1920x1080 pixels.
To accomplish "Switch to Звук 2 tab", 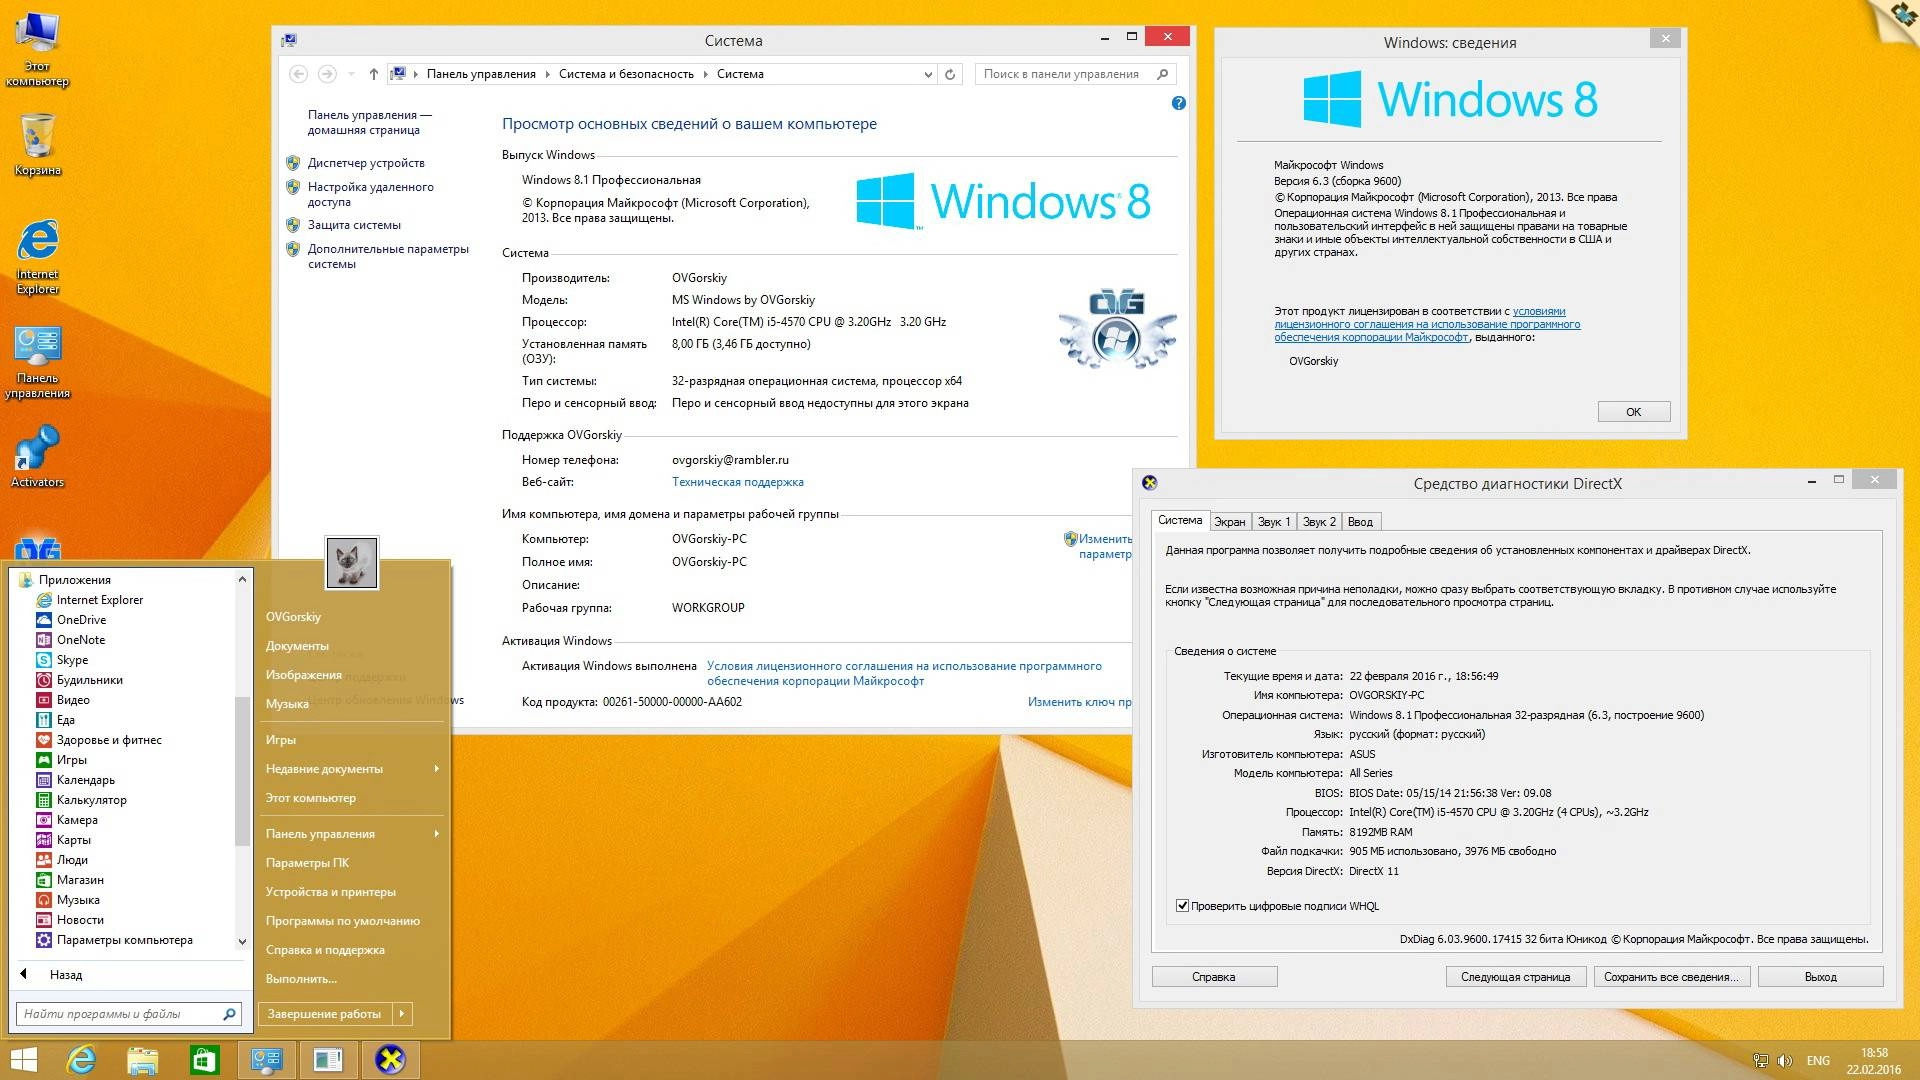I will 1319,522.
